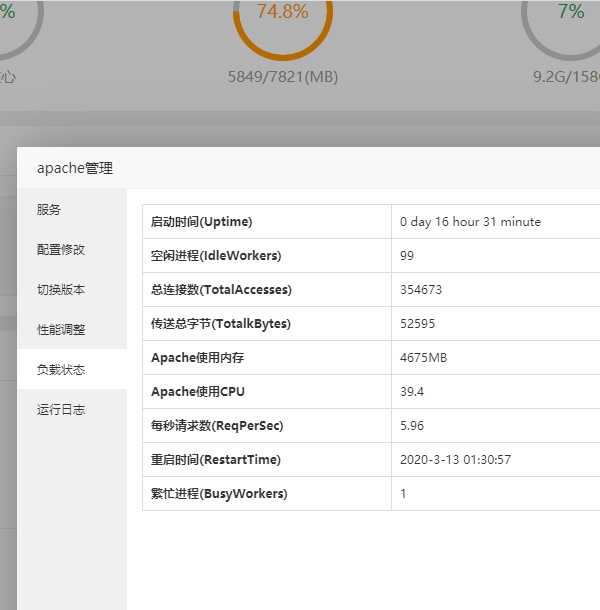Screen dimensions: 600x610
Task: Select the 切换版本 tab
Action: [x=72, y=289]
